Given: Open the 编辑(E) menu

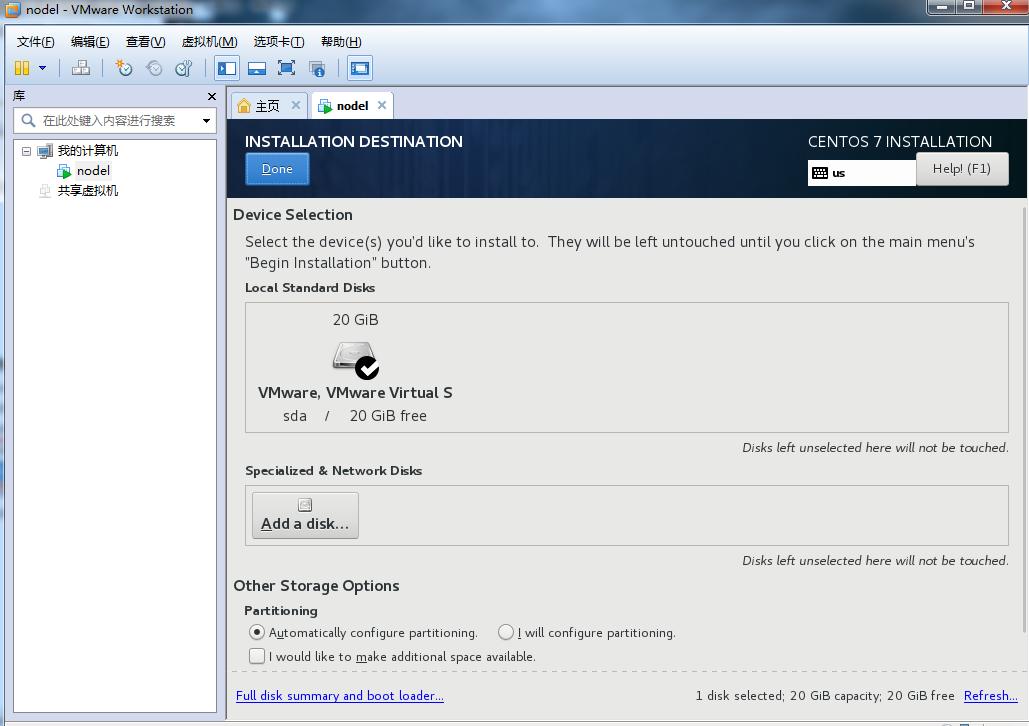Looking at the screenshot, I should point(90,42).
